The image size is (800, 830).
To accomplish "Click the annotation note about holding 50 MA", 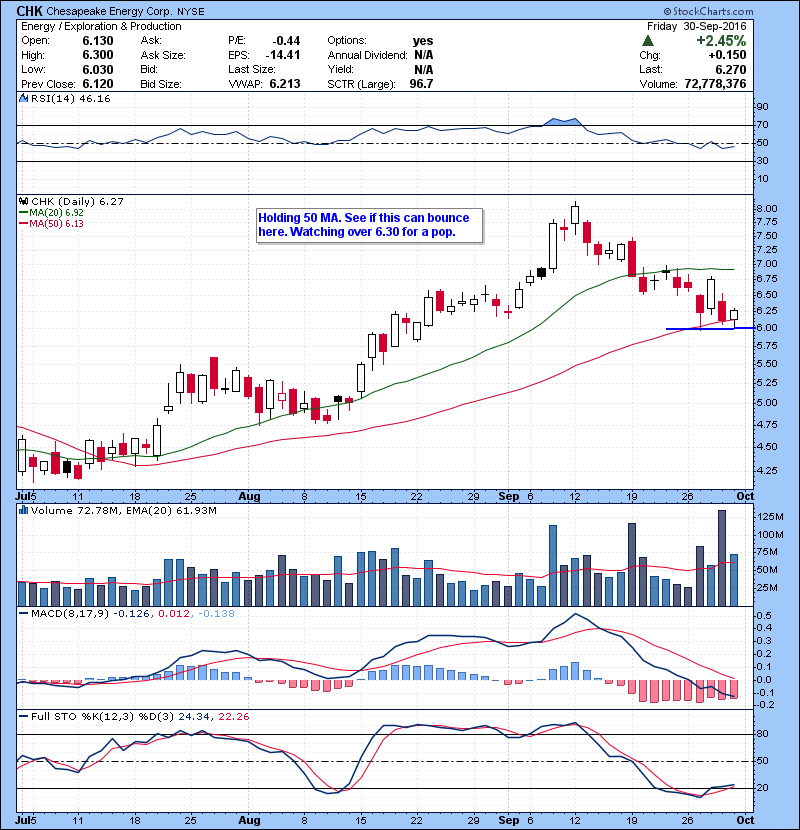I will 369,224.
